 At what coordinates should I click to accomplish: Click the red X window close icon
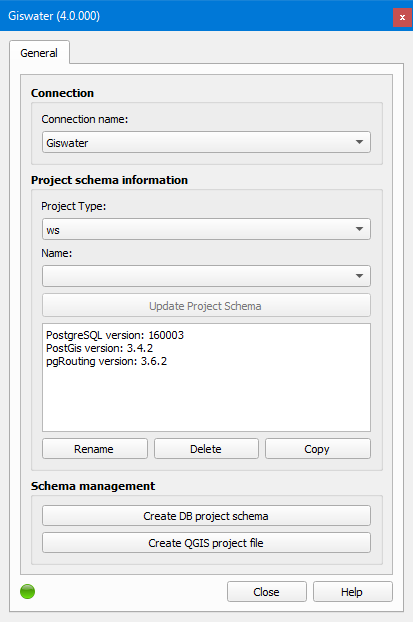coord(402,17)
